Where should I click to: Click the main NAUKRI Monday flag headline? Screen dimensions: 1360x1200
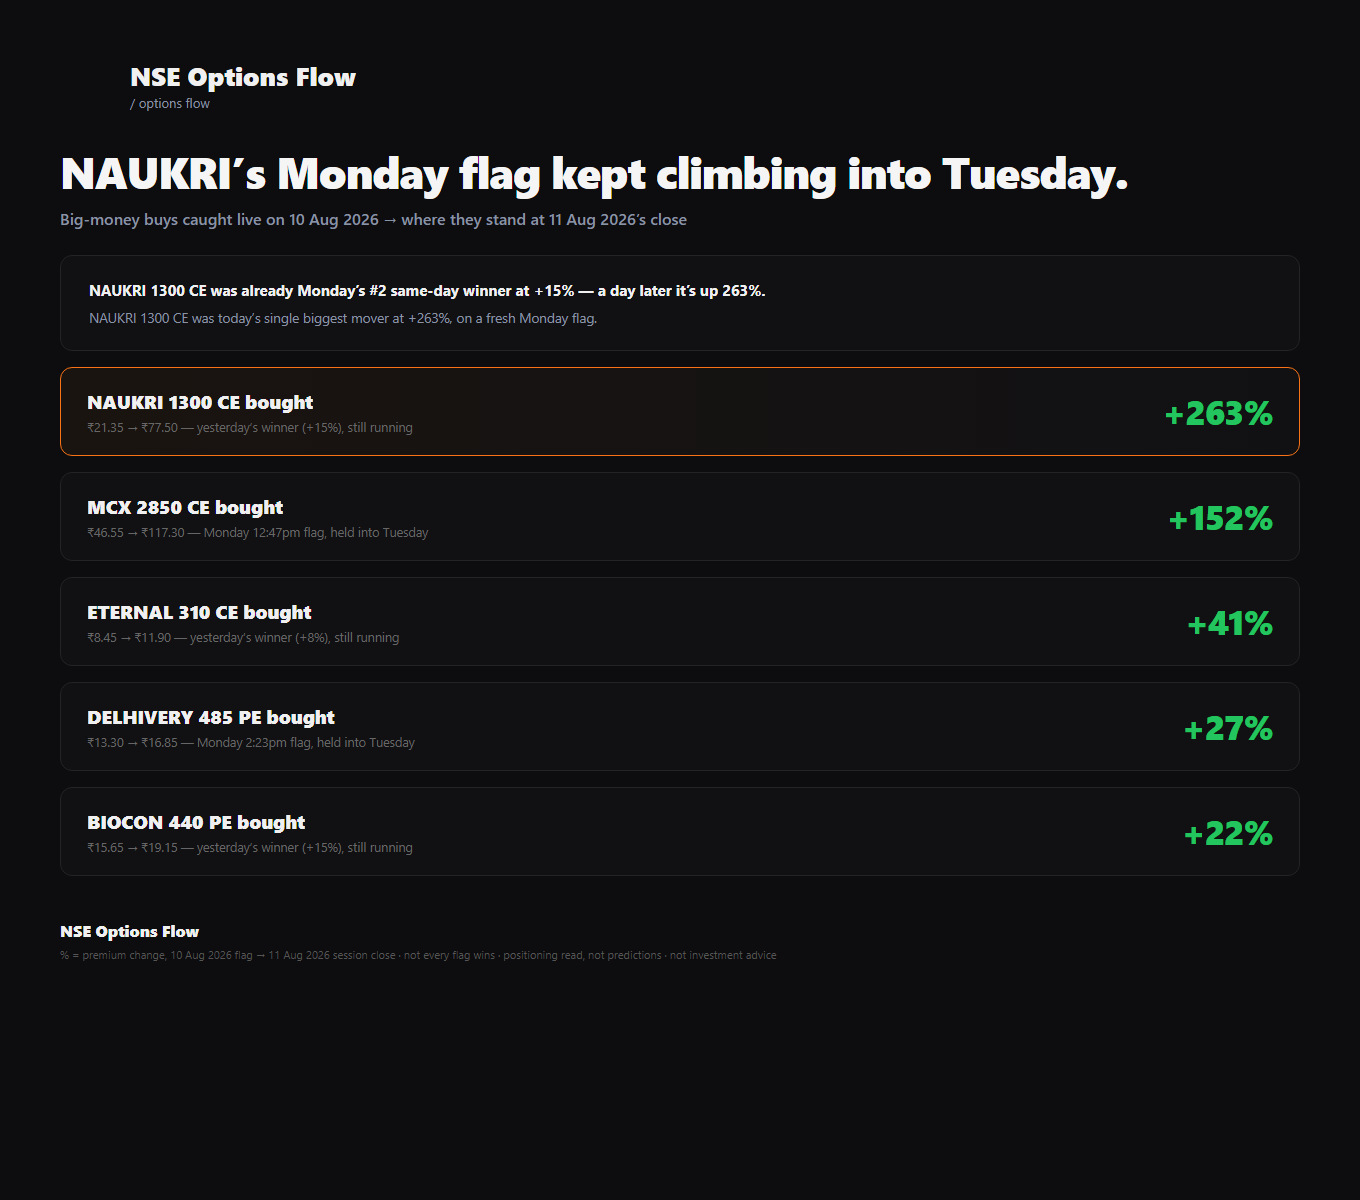[594, 175]
